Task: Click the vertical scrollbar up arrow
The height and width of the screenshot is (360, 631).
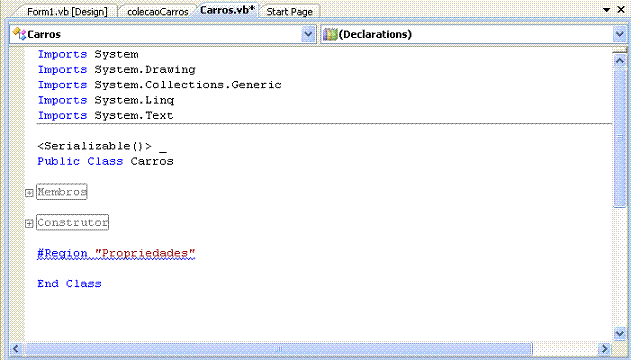Action: [620, 61]
